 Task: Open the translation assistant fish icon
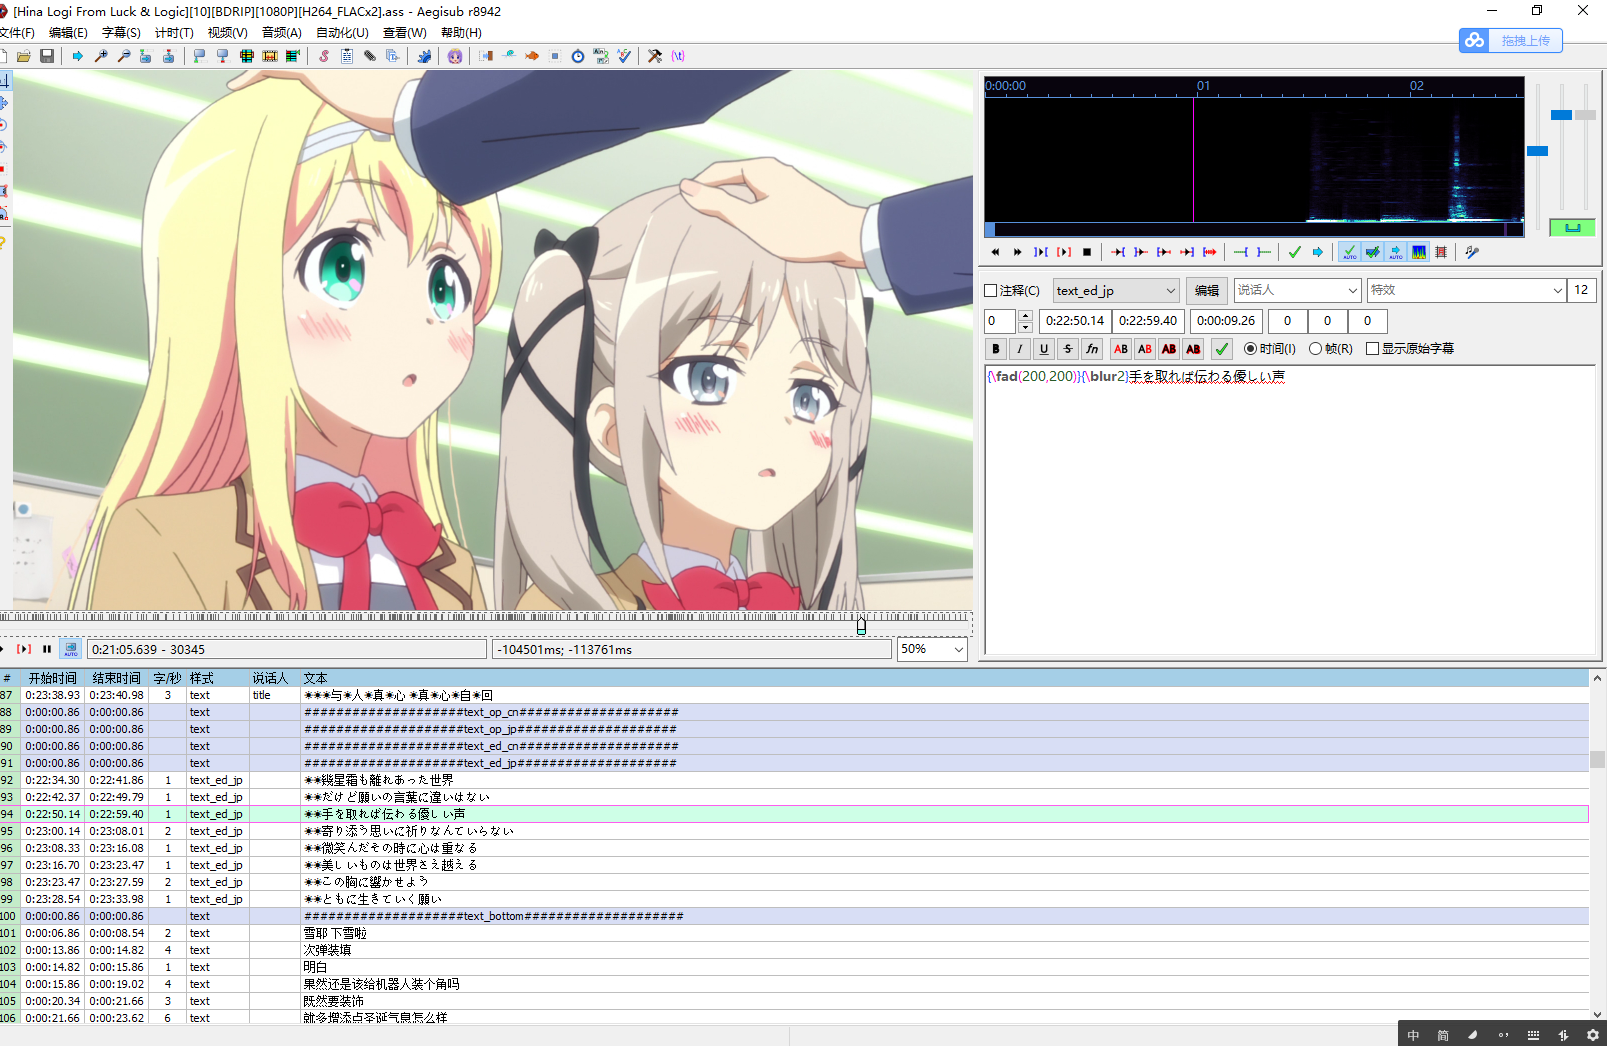point(532,56)
